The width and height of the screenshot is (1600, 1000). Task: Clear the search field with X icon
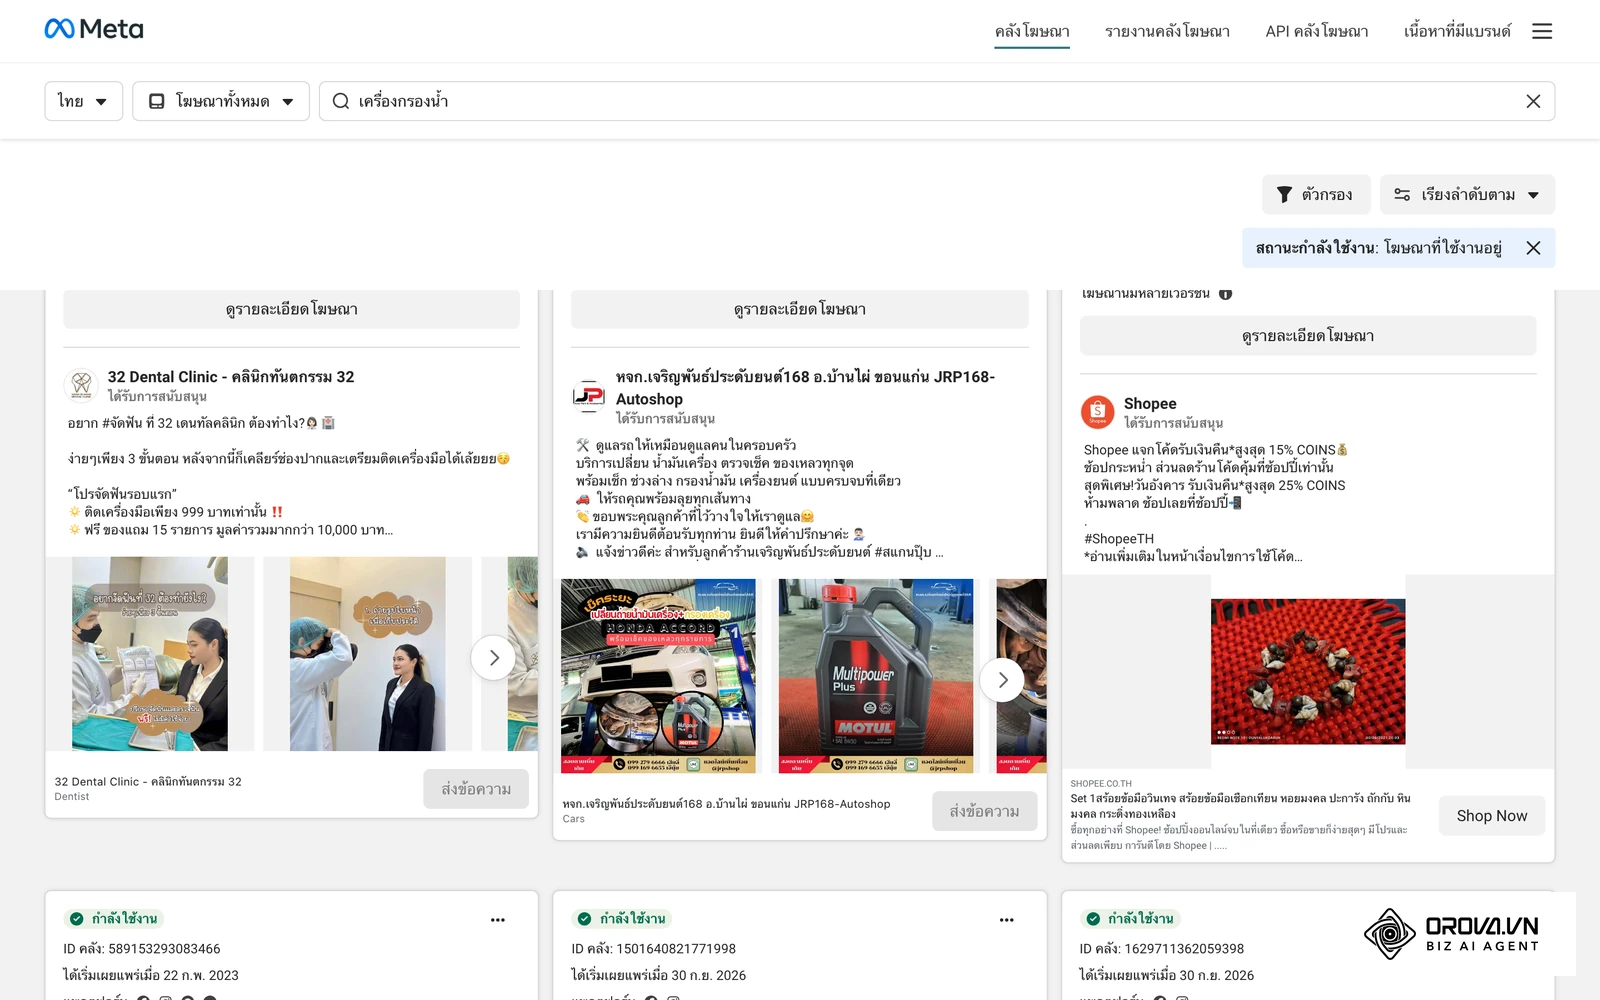tap(1533, 101)
